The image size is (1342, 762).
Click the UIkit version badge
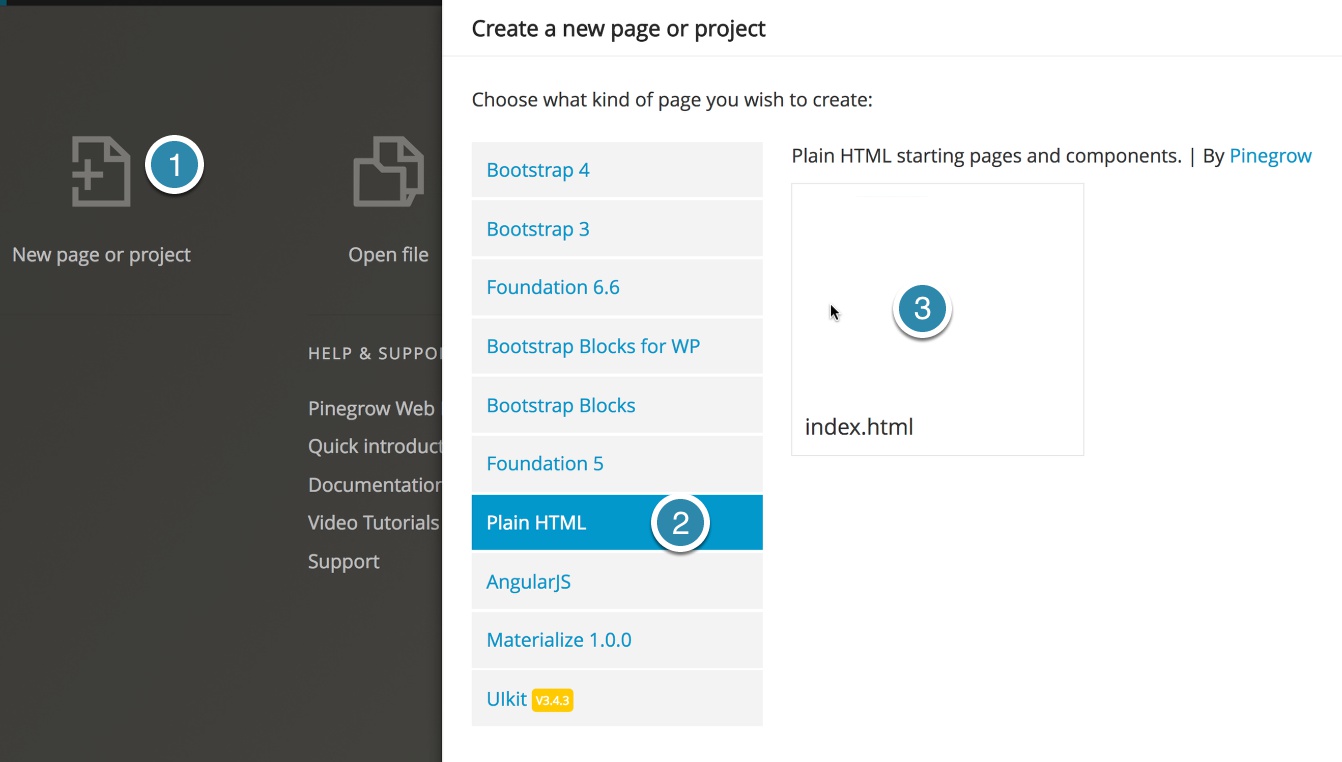pos(552,700)
